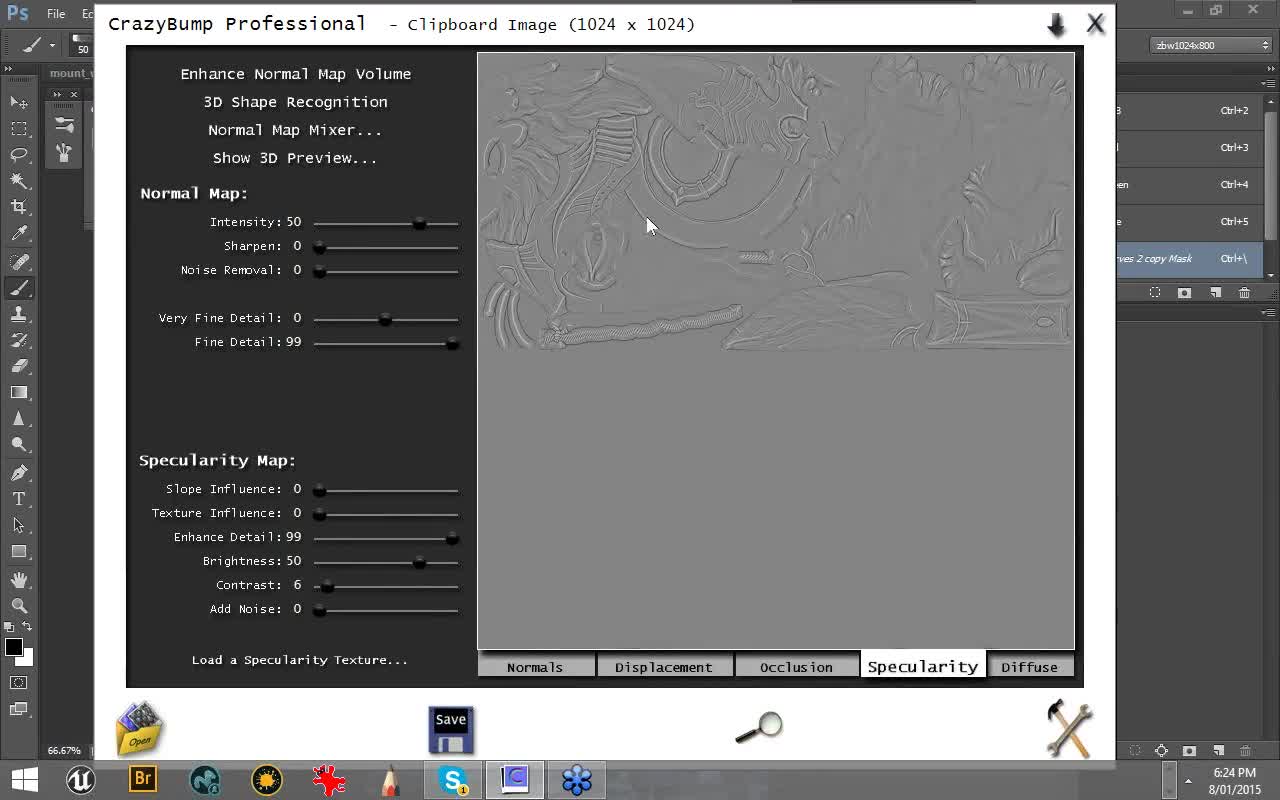This screenshot has width=1280, height=800.
Task: Select the Sharpen/Blur tool
Action: click(x=19, y=419)
